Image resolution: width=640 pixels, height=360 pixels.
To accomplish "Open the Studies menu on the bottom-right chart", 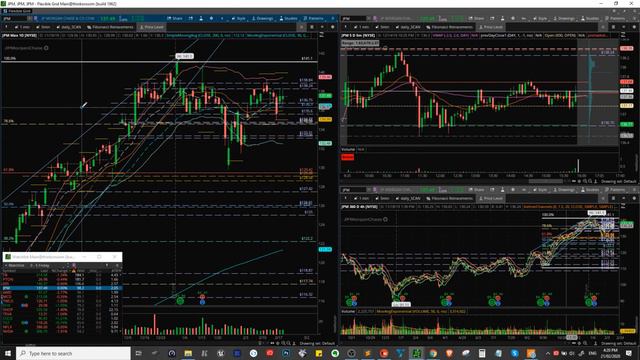I will [x=590, y=190].
